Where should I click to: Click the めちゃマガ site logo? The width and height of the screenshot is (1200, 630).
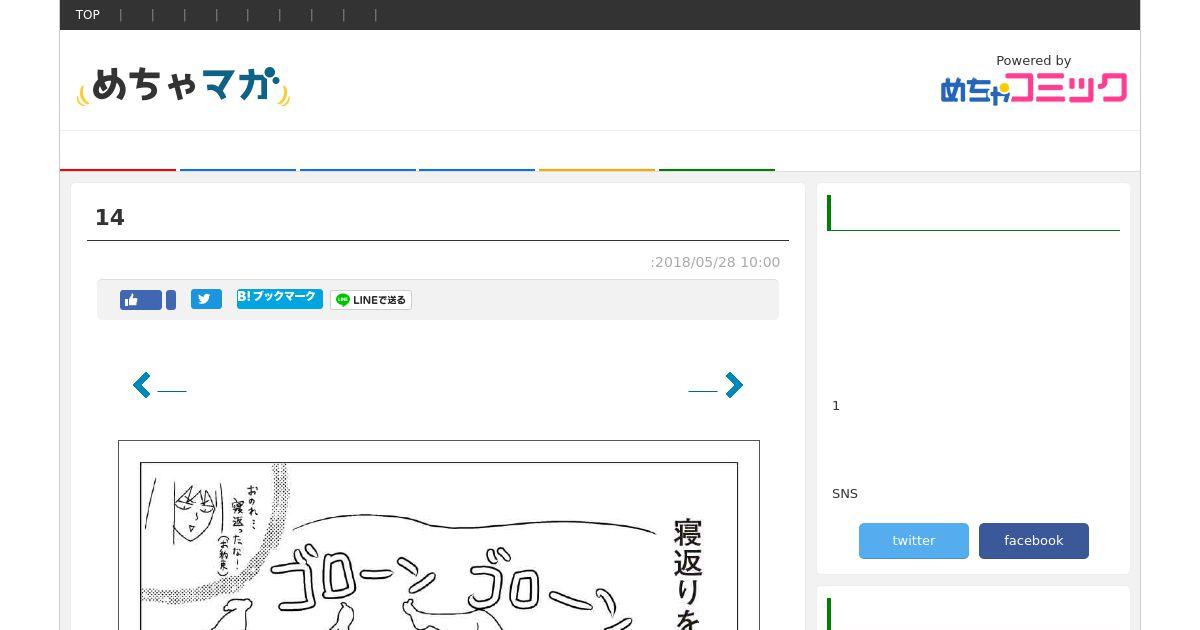pyautogui.click(x=183, y=86)
